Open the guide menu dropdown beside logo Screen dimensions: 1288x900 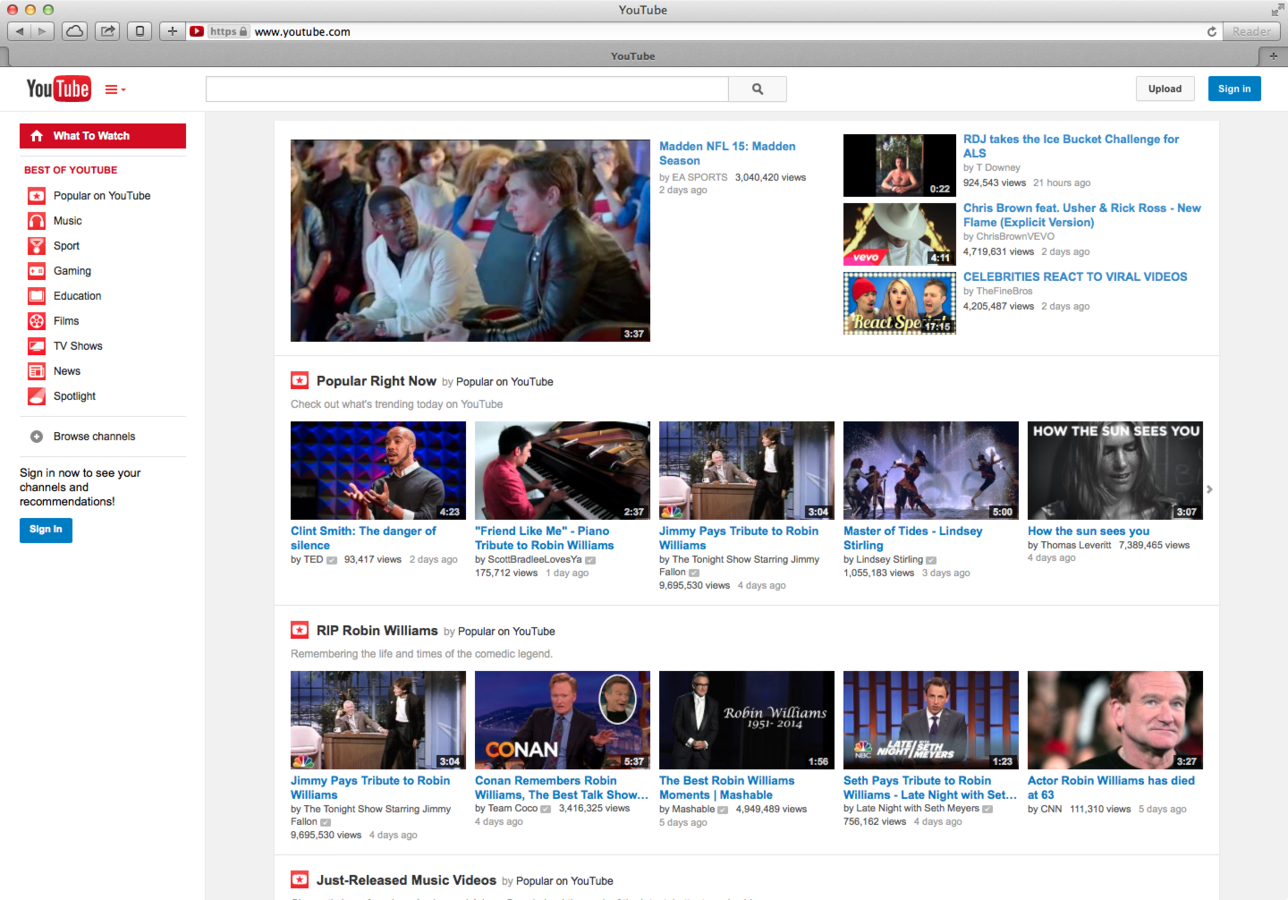coord(115,90)
